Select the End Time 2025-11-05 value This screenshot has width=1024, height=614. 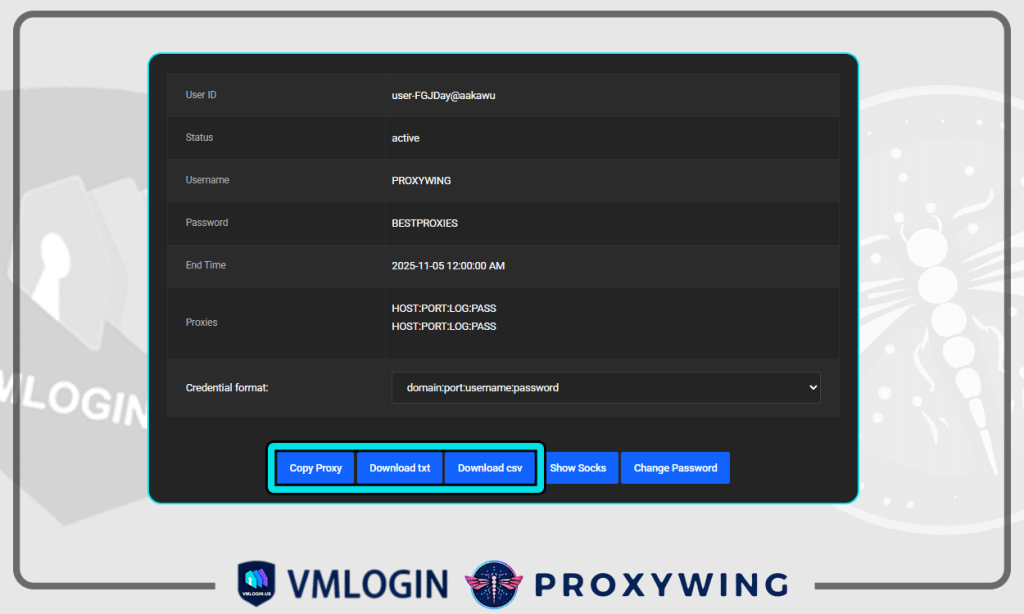coord(448,266)
